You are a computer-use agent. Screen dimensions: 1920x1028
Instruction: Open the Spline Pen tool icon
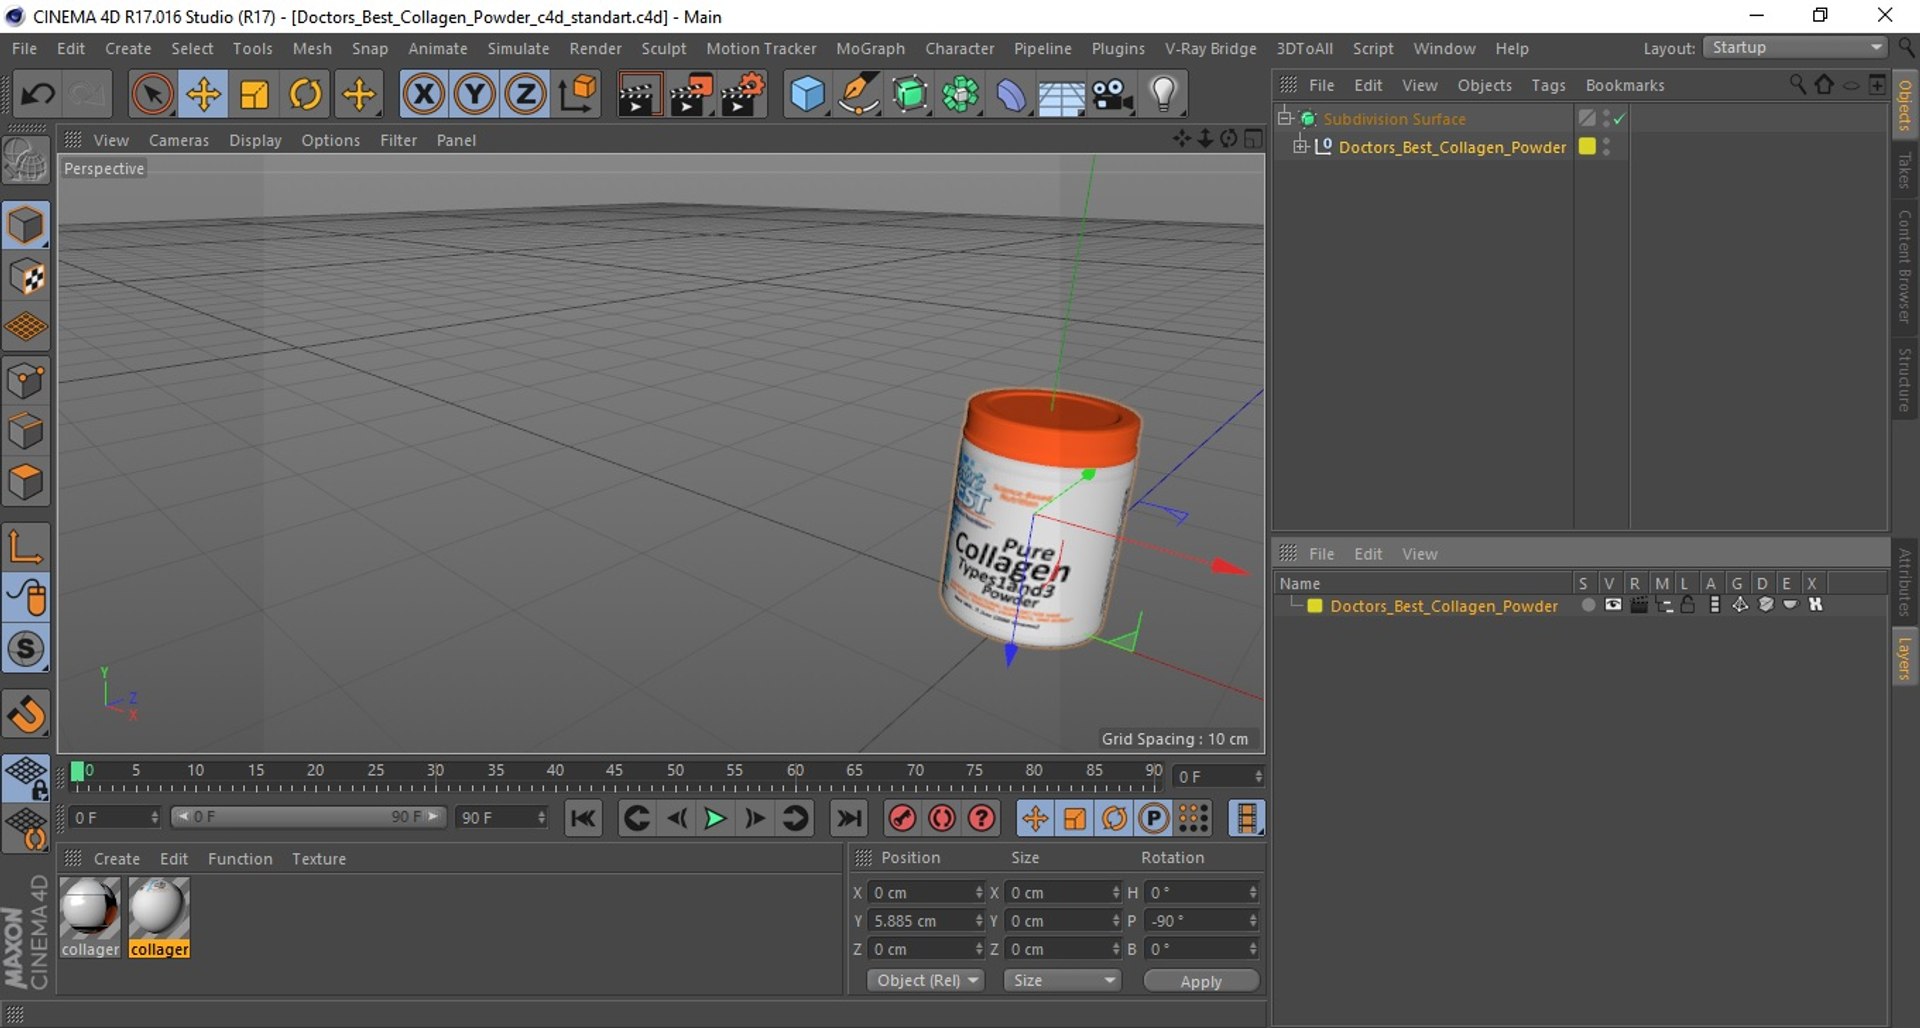point(858,95)
